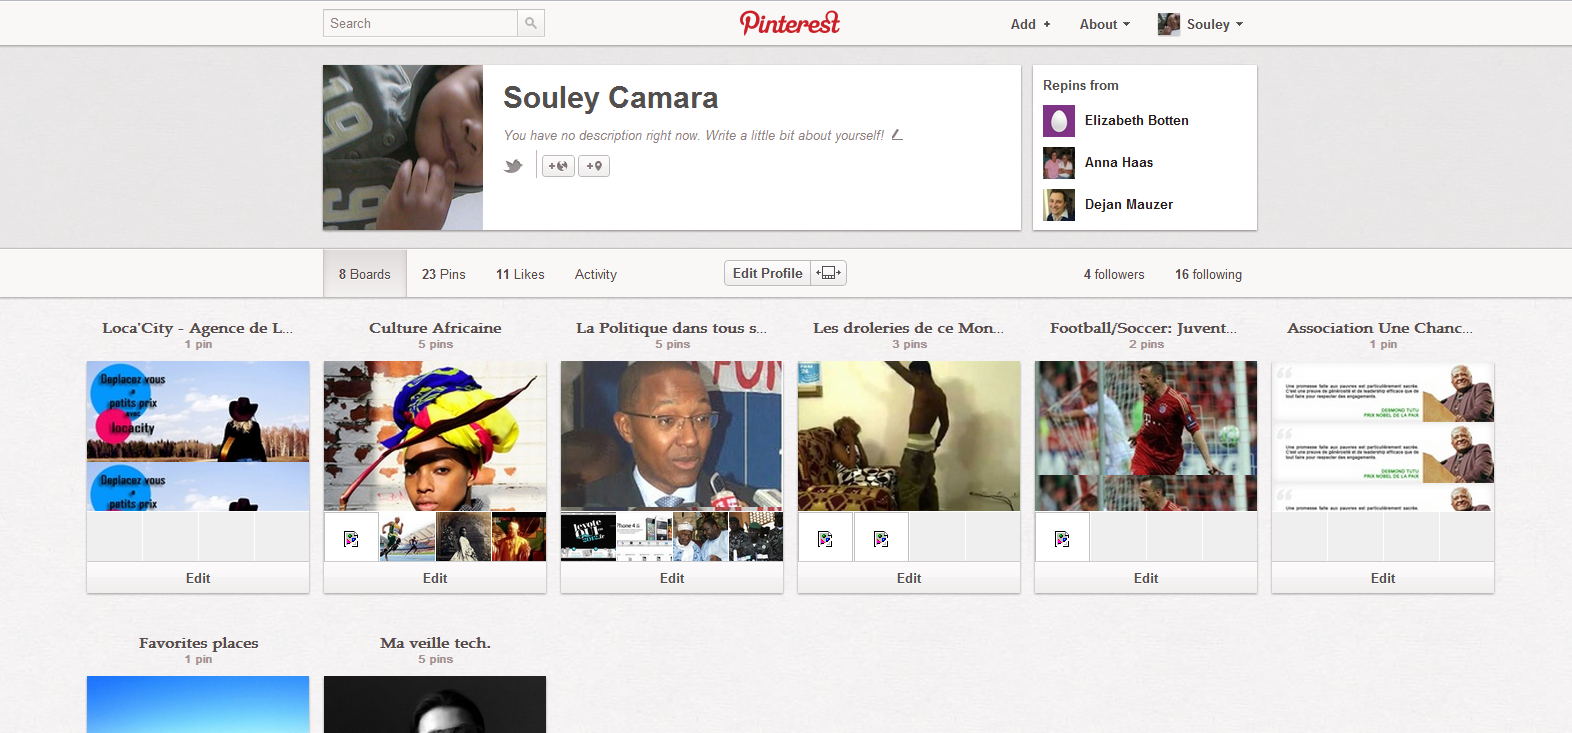This screenshot has width=1572, height=733.
Task: Expand the About dropdown
Action: (1104, 24)
